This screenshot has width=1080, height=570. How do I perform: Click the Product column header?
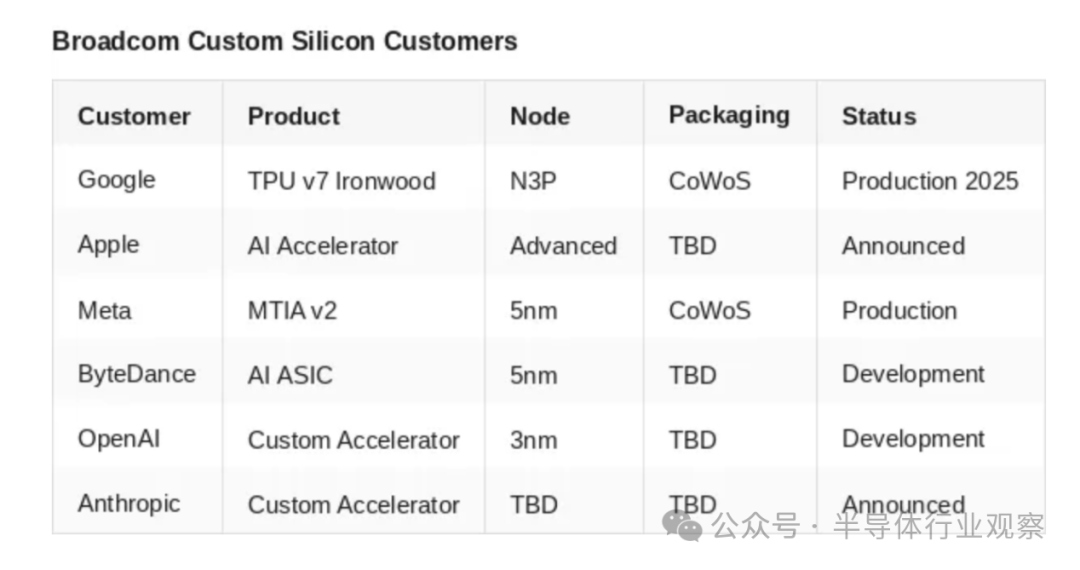tap(294, 116)
